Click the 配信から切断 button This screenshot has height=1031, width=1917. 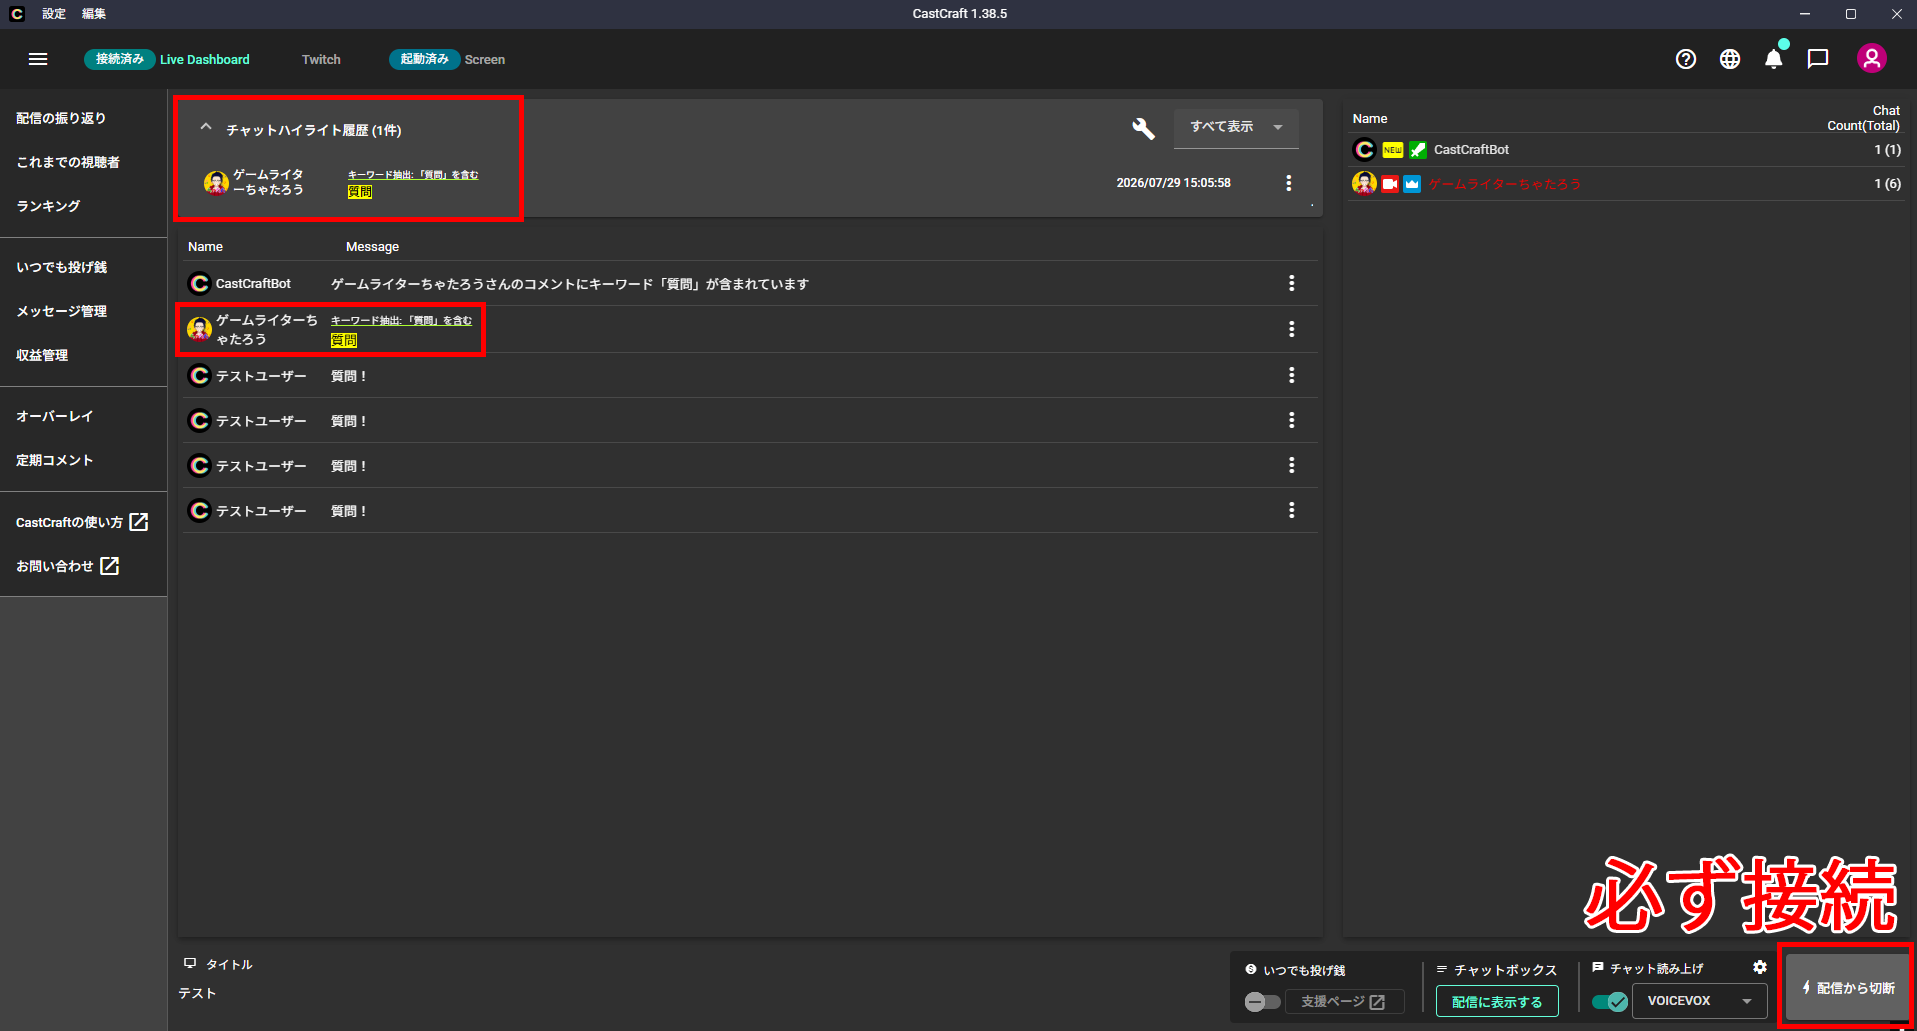click(x=1848, y=988)
